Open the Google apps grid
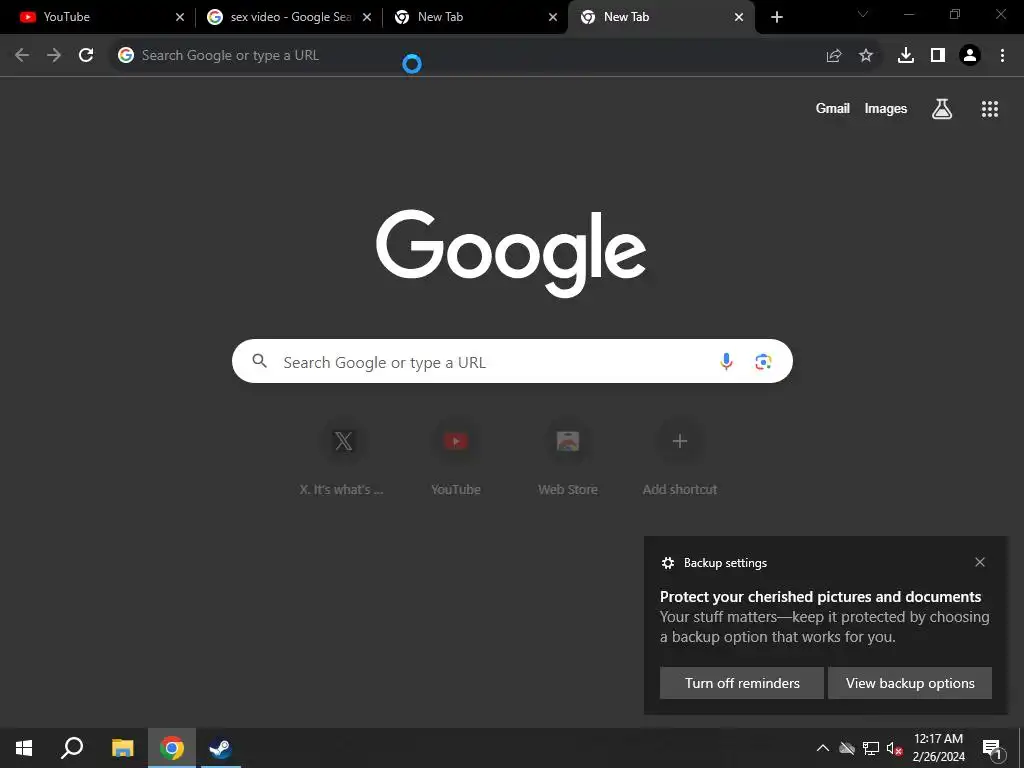 [x=990, y=109]
